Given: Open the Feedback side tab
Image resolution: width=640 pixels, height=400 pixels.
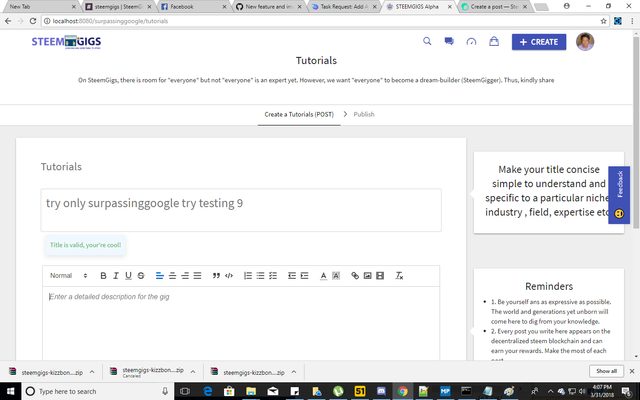Looking at the screenshot, I should (x=619, y=195).
